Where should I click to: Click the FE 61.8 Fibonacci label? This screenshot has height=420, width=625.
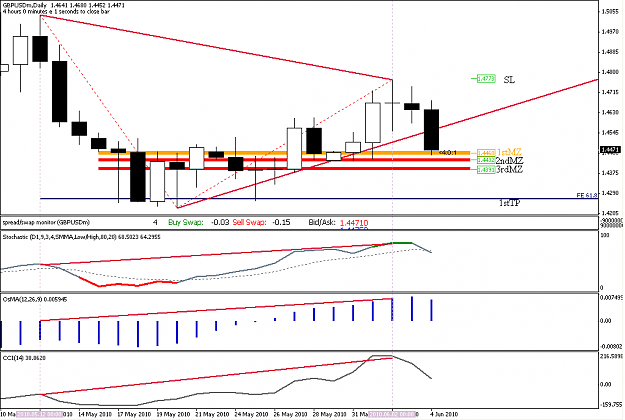(x=587, y=195)
